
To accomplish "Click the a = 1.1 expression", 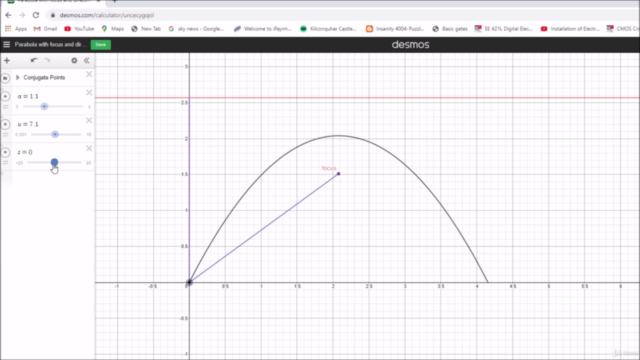I will (x=28, y=96).
